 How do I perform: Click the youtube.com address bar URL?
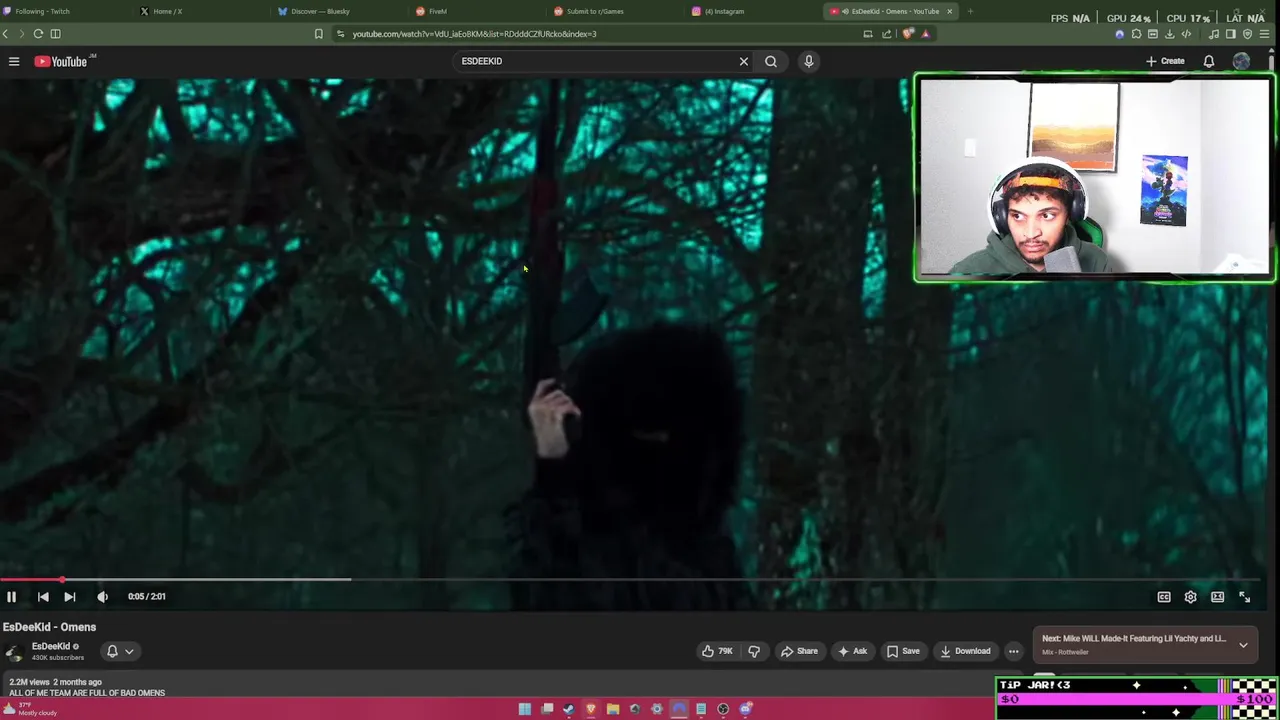tap(474, 34)
